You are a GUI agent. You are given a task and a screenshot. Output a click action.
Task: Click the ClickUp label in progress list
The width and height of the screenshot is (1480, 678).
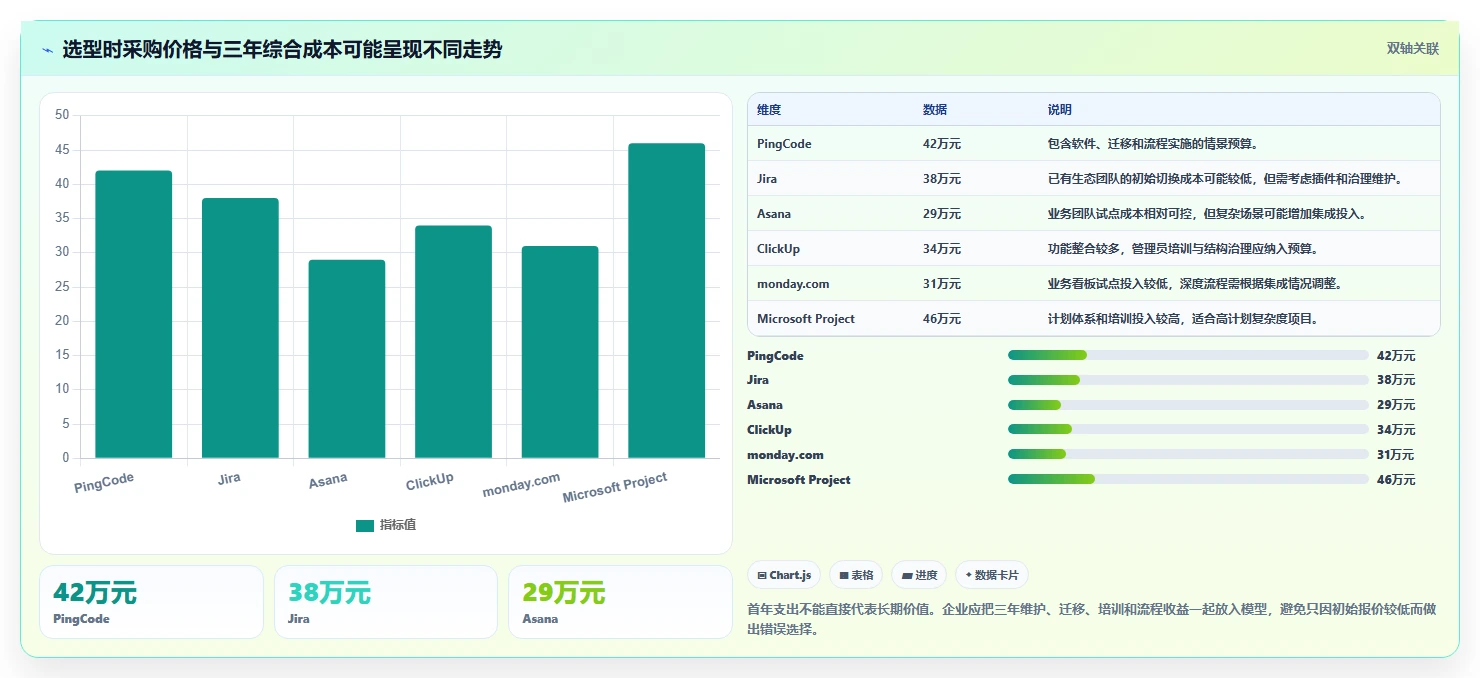tap(769, 430)
